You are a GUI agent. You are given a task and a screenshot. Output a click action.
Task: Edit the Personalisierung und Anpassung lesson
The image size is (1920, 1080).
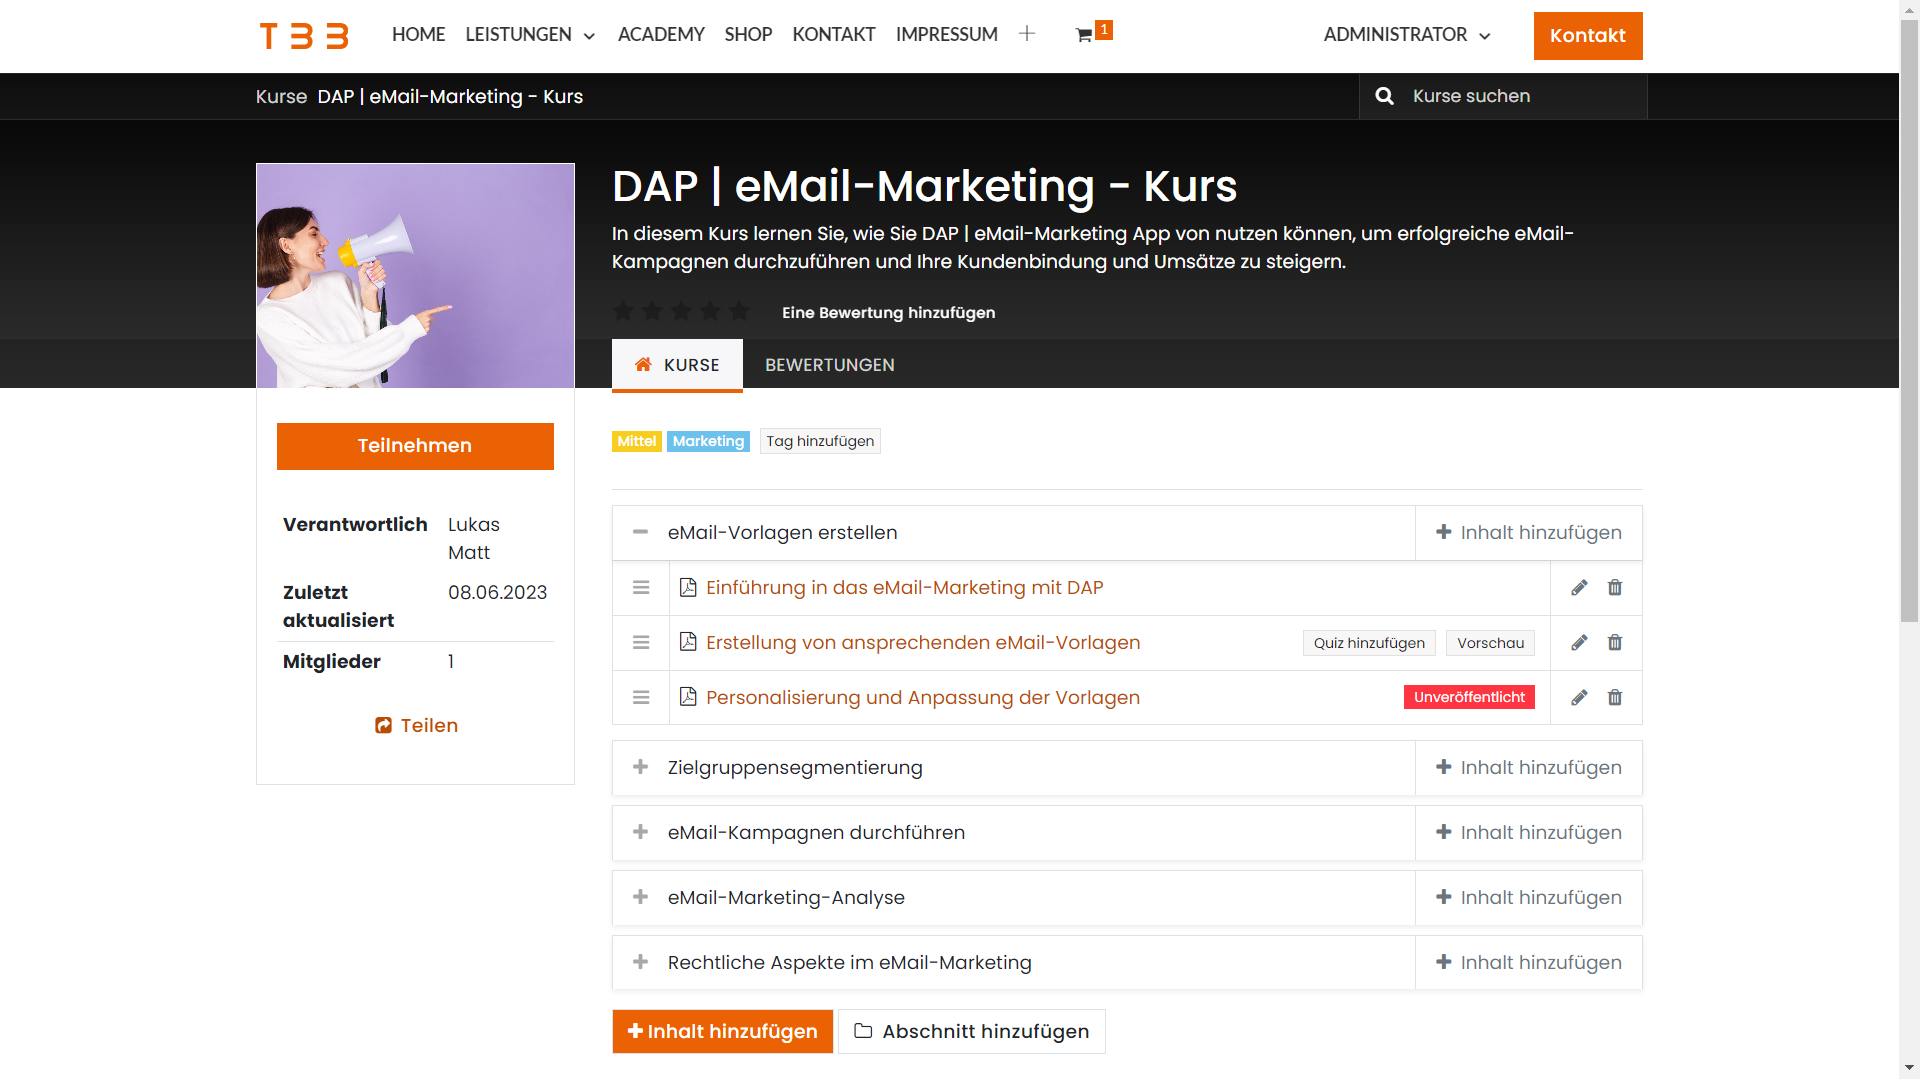tap(1579, 698)
